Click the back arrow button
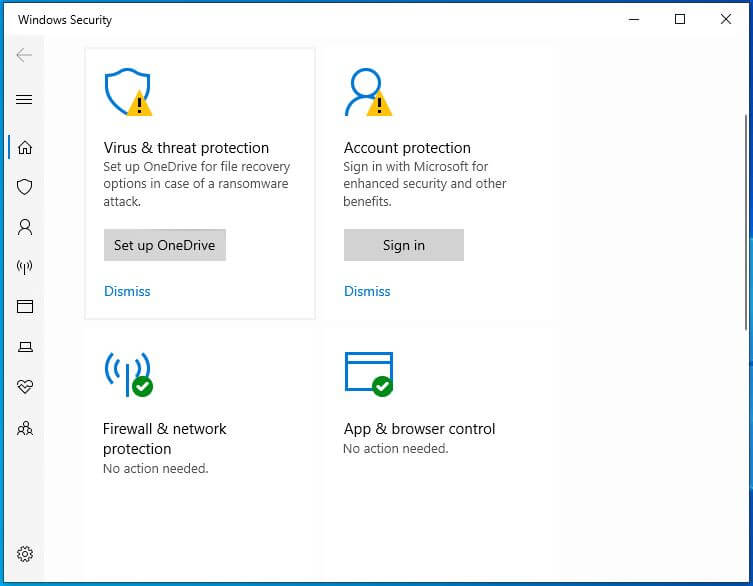 [x=25, y=55]
